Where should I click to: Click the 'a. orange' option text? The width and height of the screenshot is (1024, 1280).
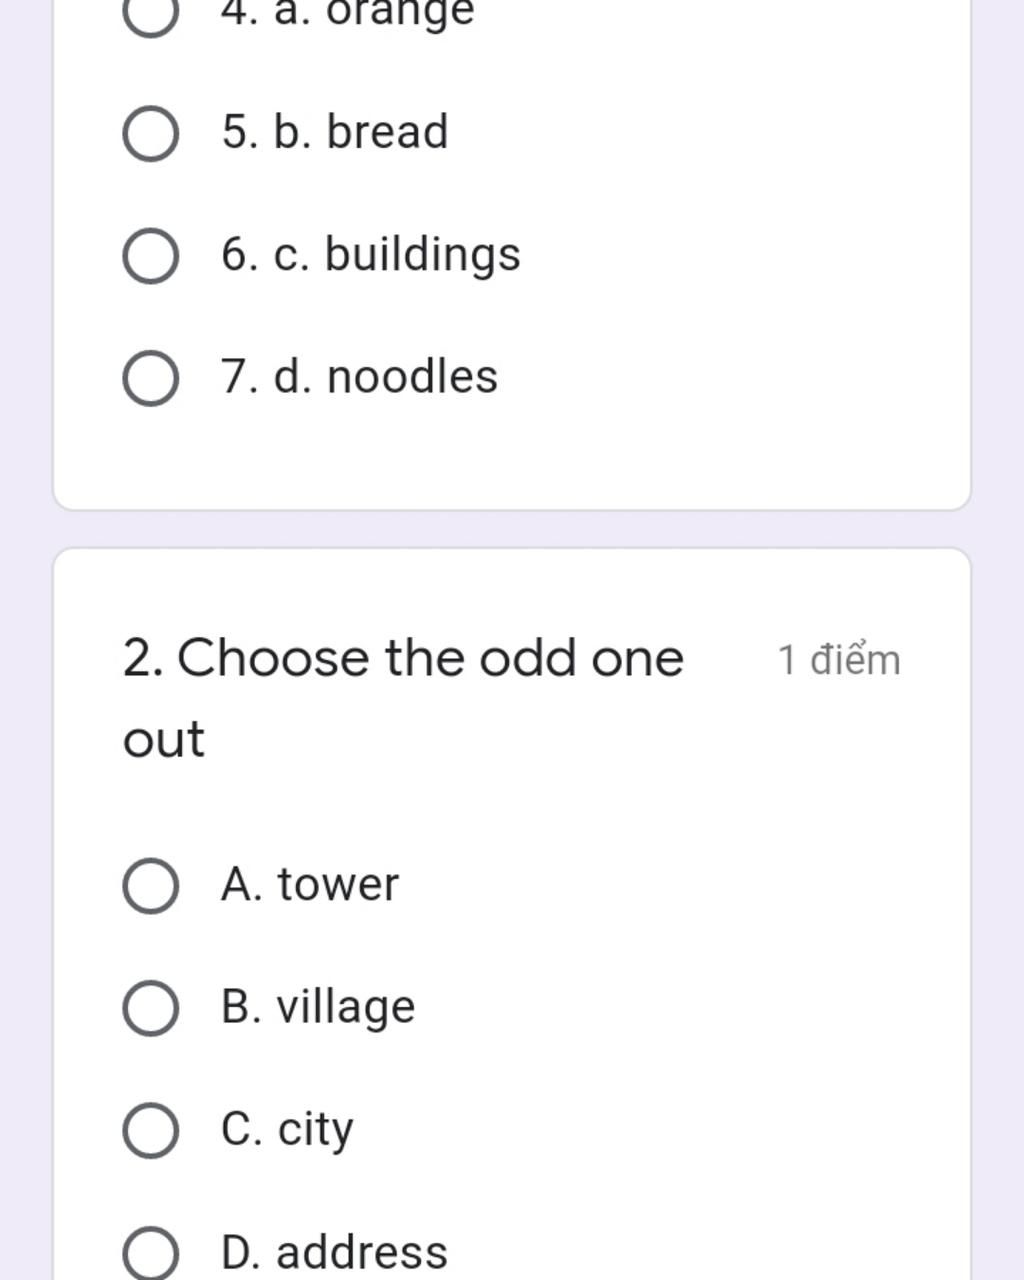pos(348,12)
